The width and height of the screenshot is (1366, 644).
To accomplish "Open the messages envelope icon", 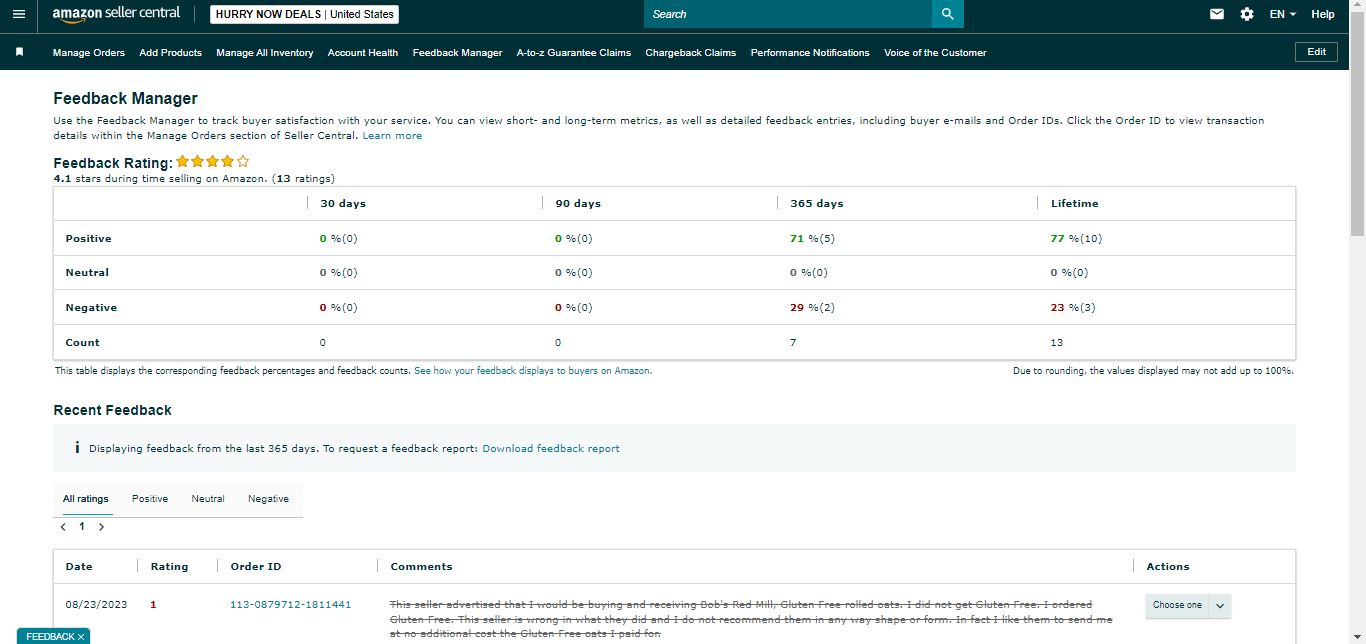I will tap(1217, 14).
